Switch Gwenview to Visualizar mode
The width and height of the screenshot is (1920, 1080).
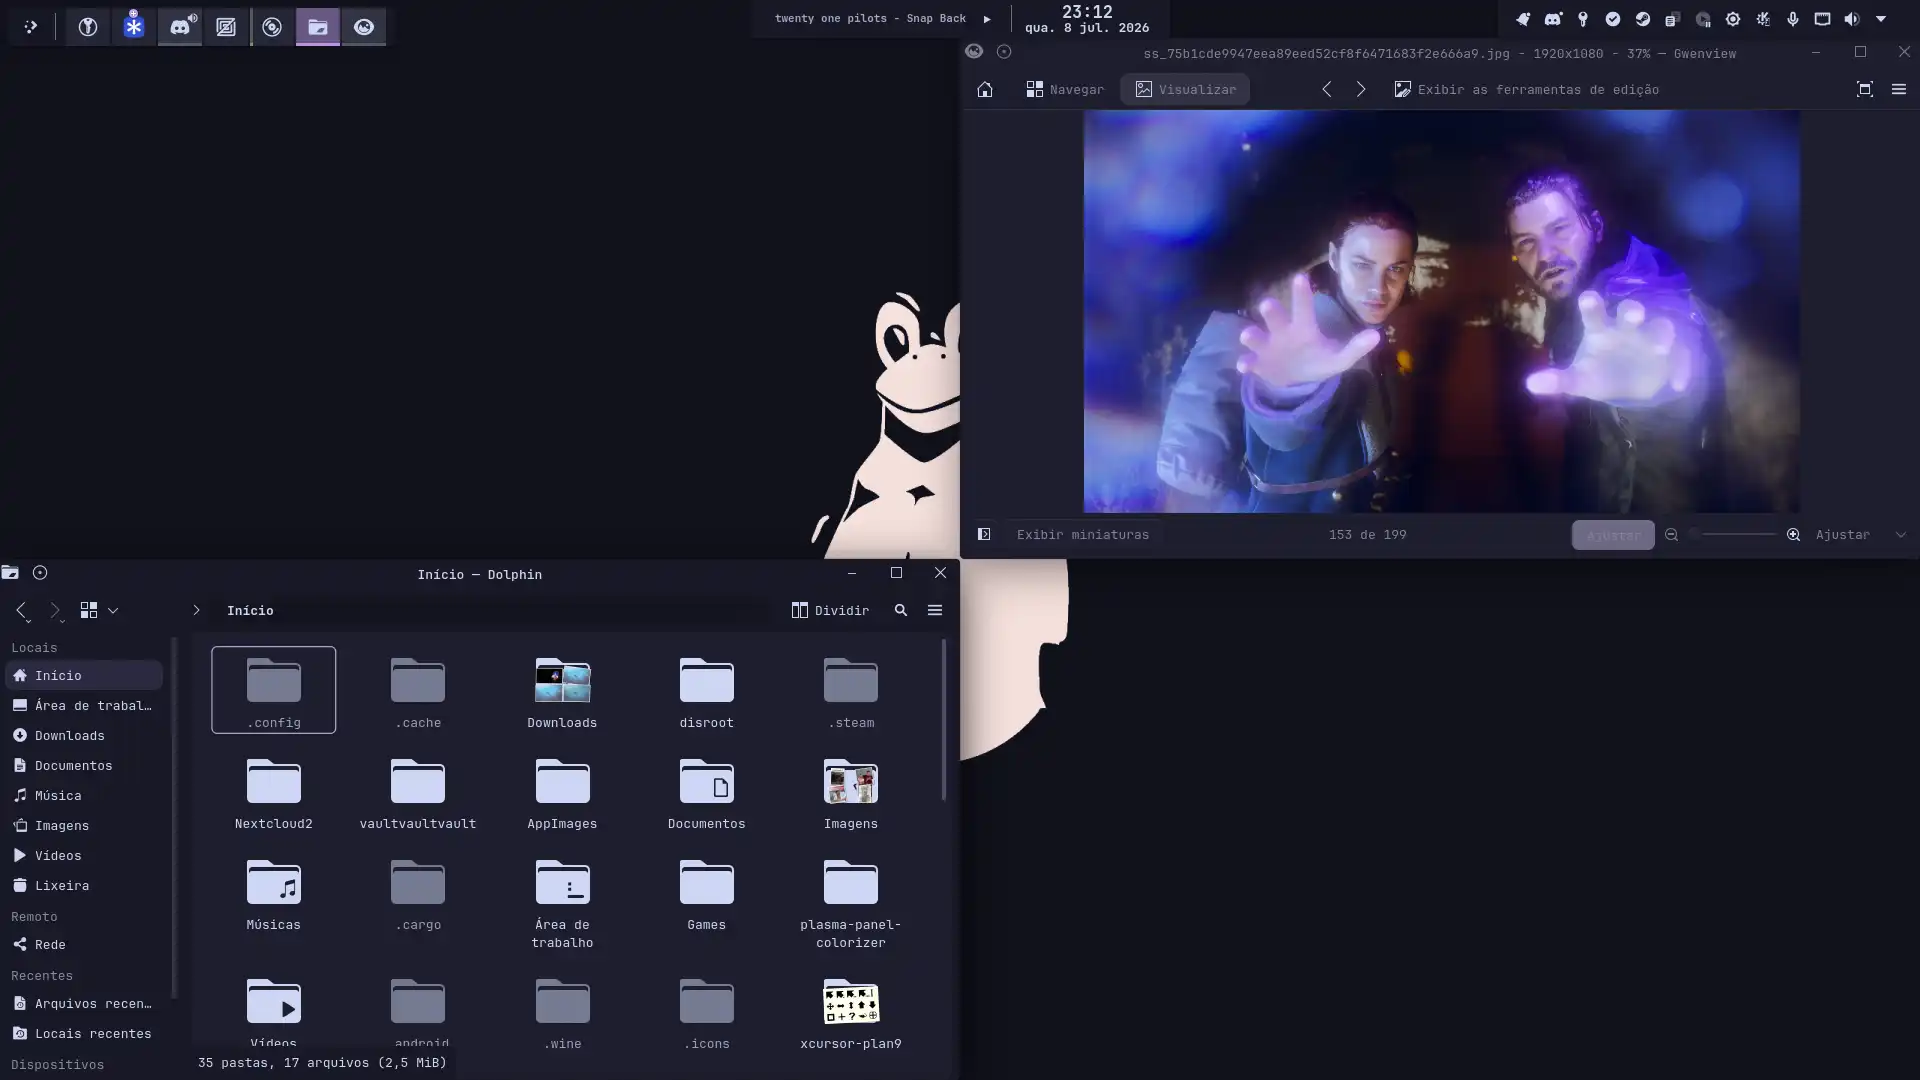coord(1185,89)
